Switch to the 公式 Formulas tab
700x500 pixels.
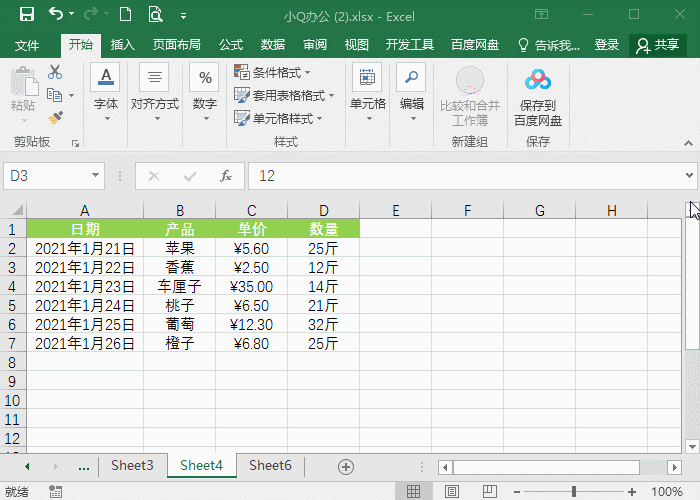pos(231,45)
